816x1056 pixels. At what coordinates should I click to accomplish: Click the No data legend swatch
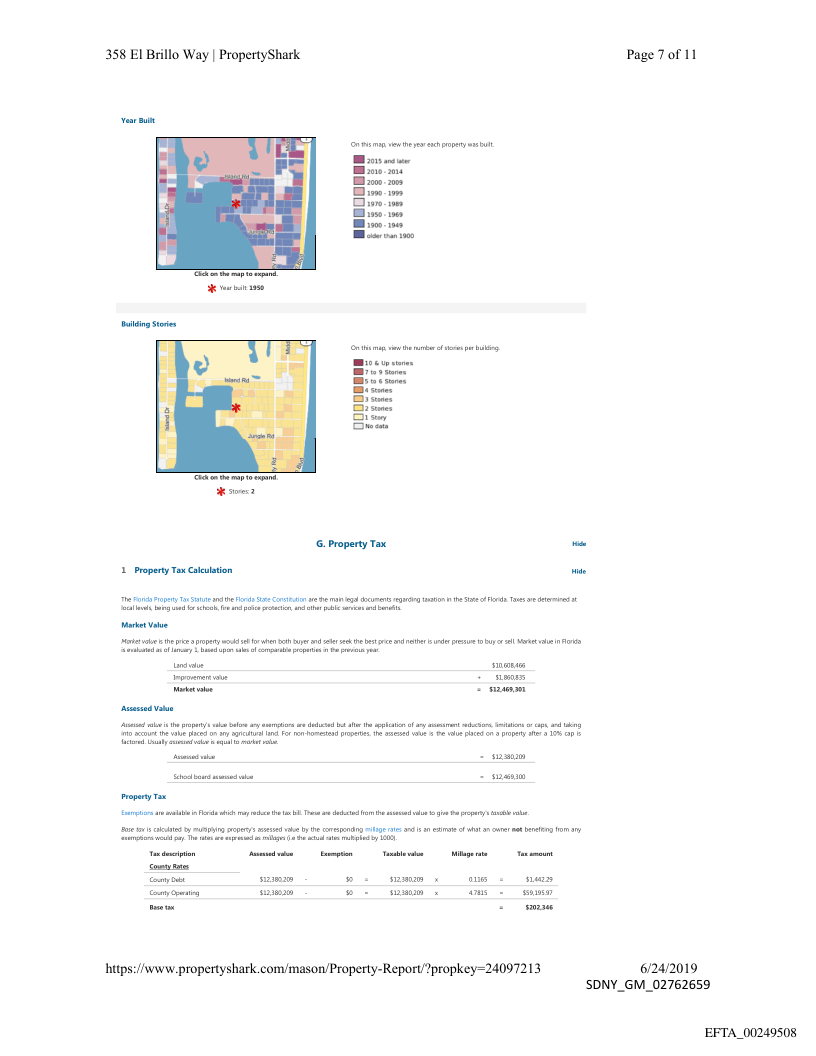click(358, 426)
